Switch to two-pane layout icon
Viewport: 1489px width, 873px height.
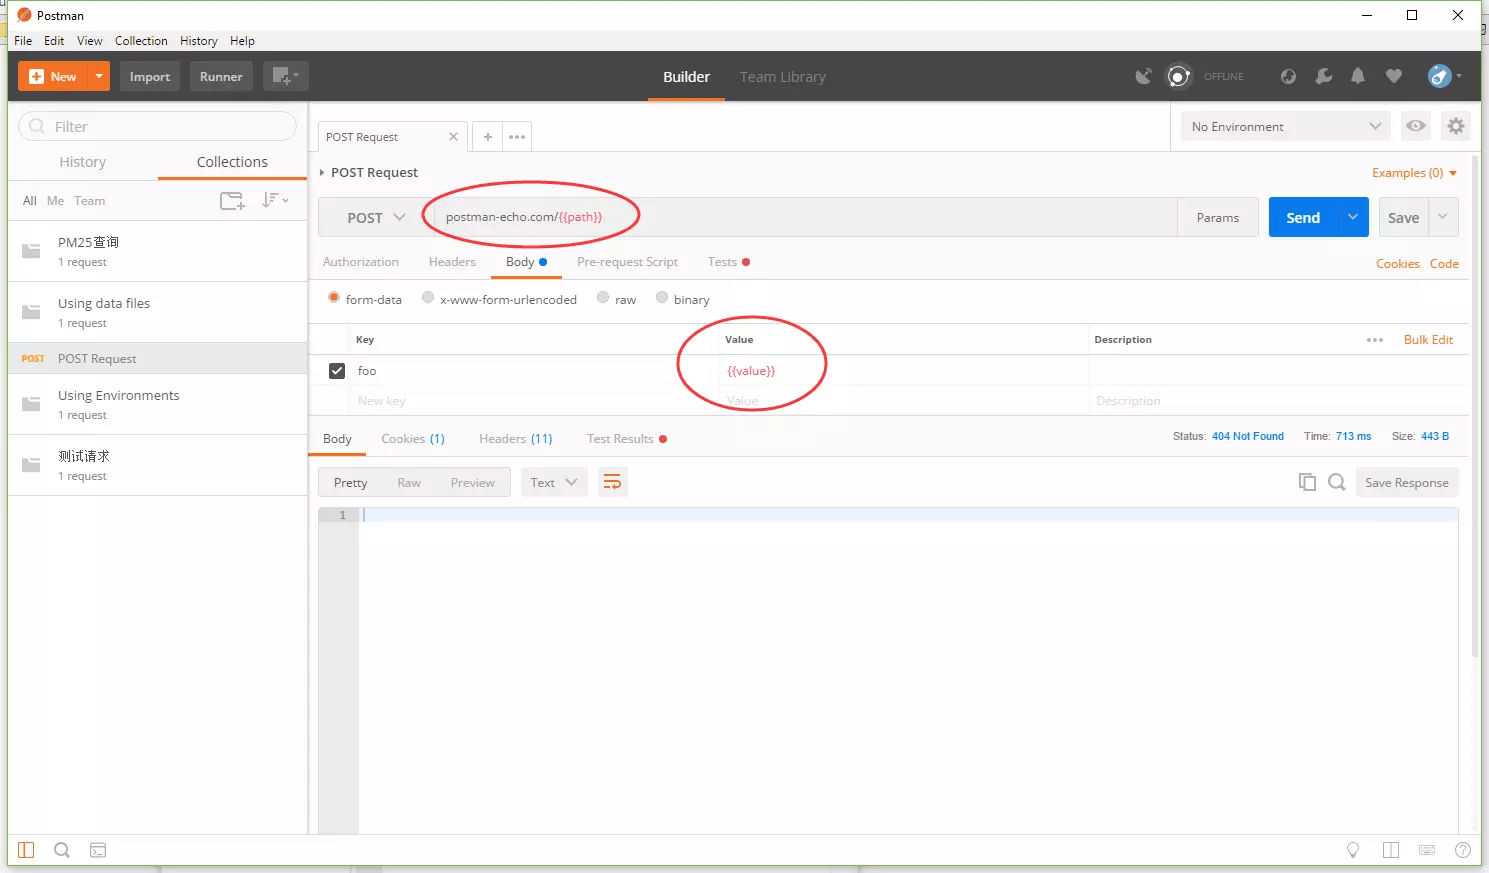(x=1391, y=850)
